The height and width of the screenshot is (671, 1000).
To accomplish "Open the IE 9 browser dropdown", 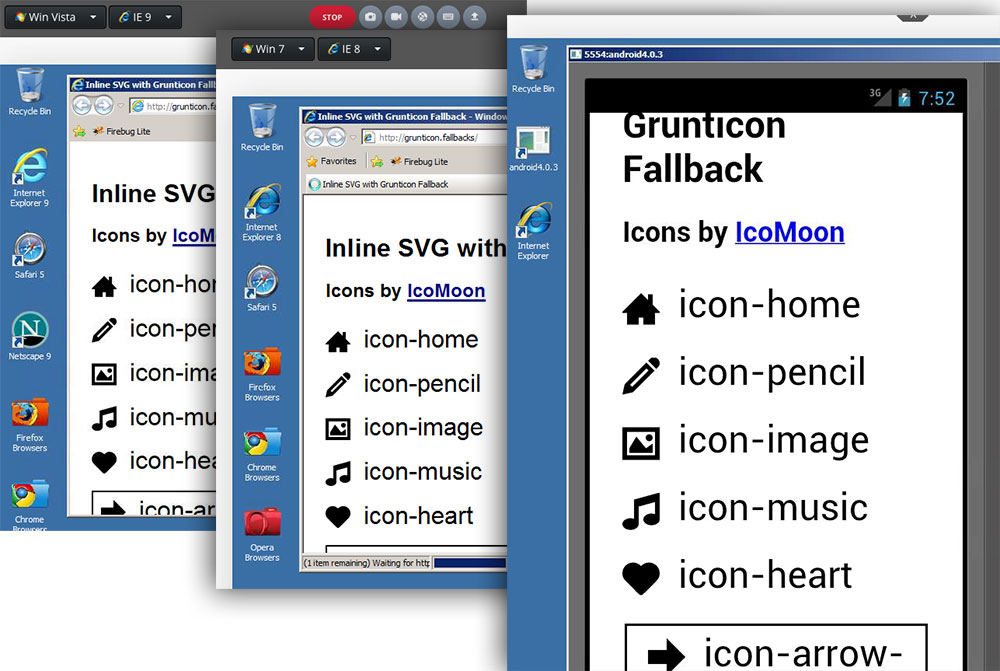I will (145, 17).
